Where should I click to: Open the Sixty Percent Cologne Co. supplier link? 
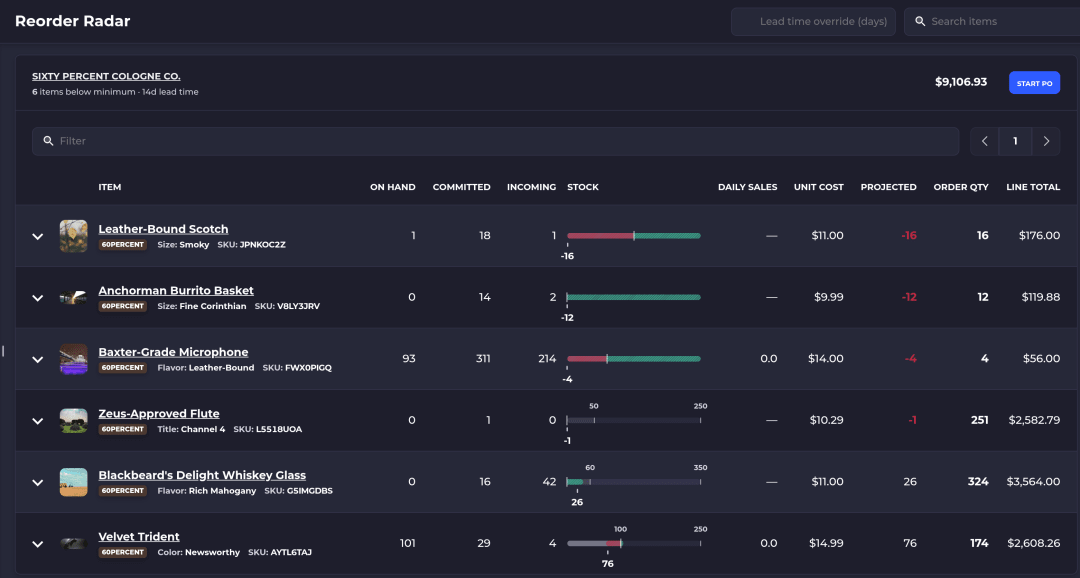pos(106,76)
